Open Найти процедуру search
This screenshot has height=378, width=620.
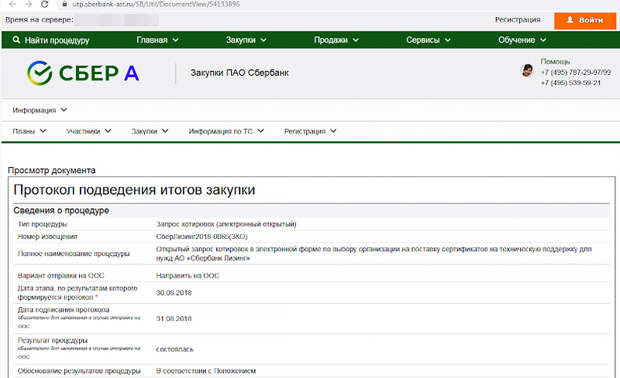pyautogui.click(x=57, y=40)
